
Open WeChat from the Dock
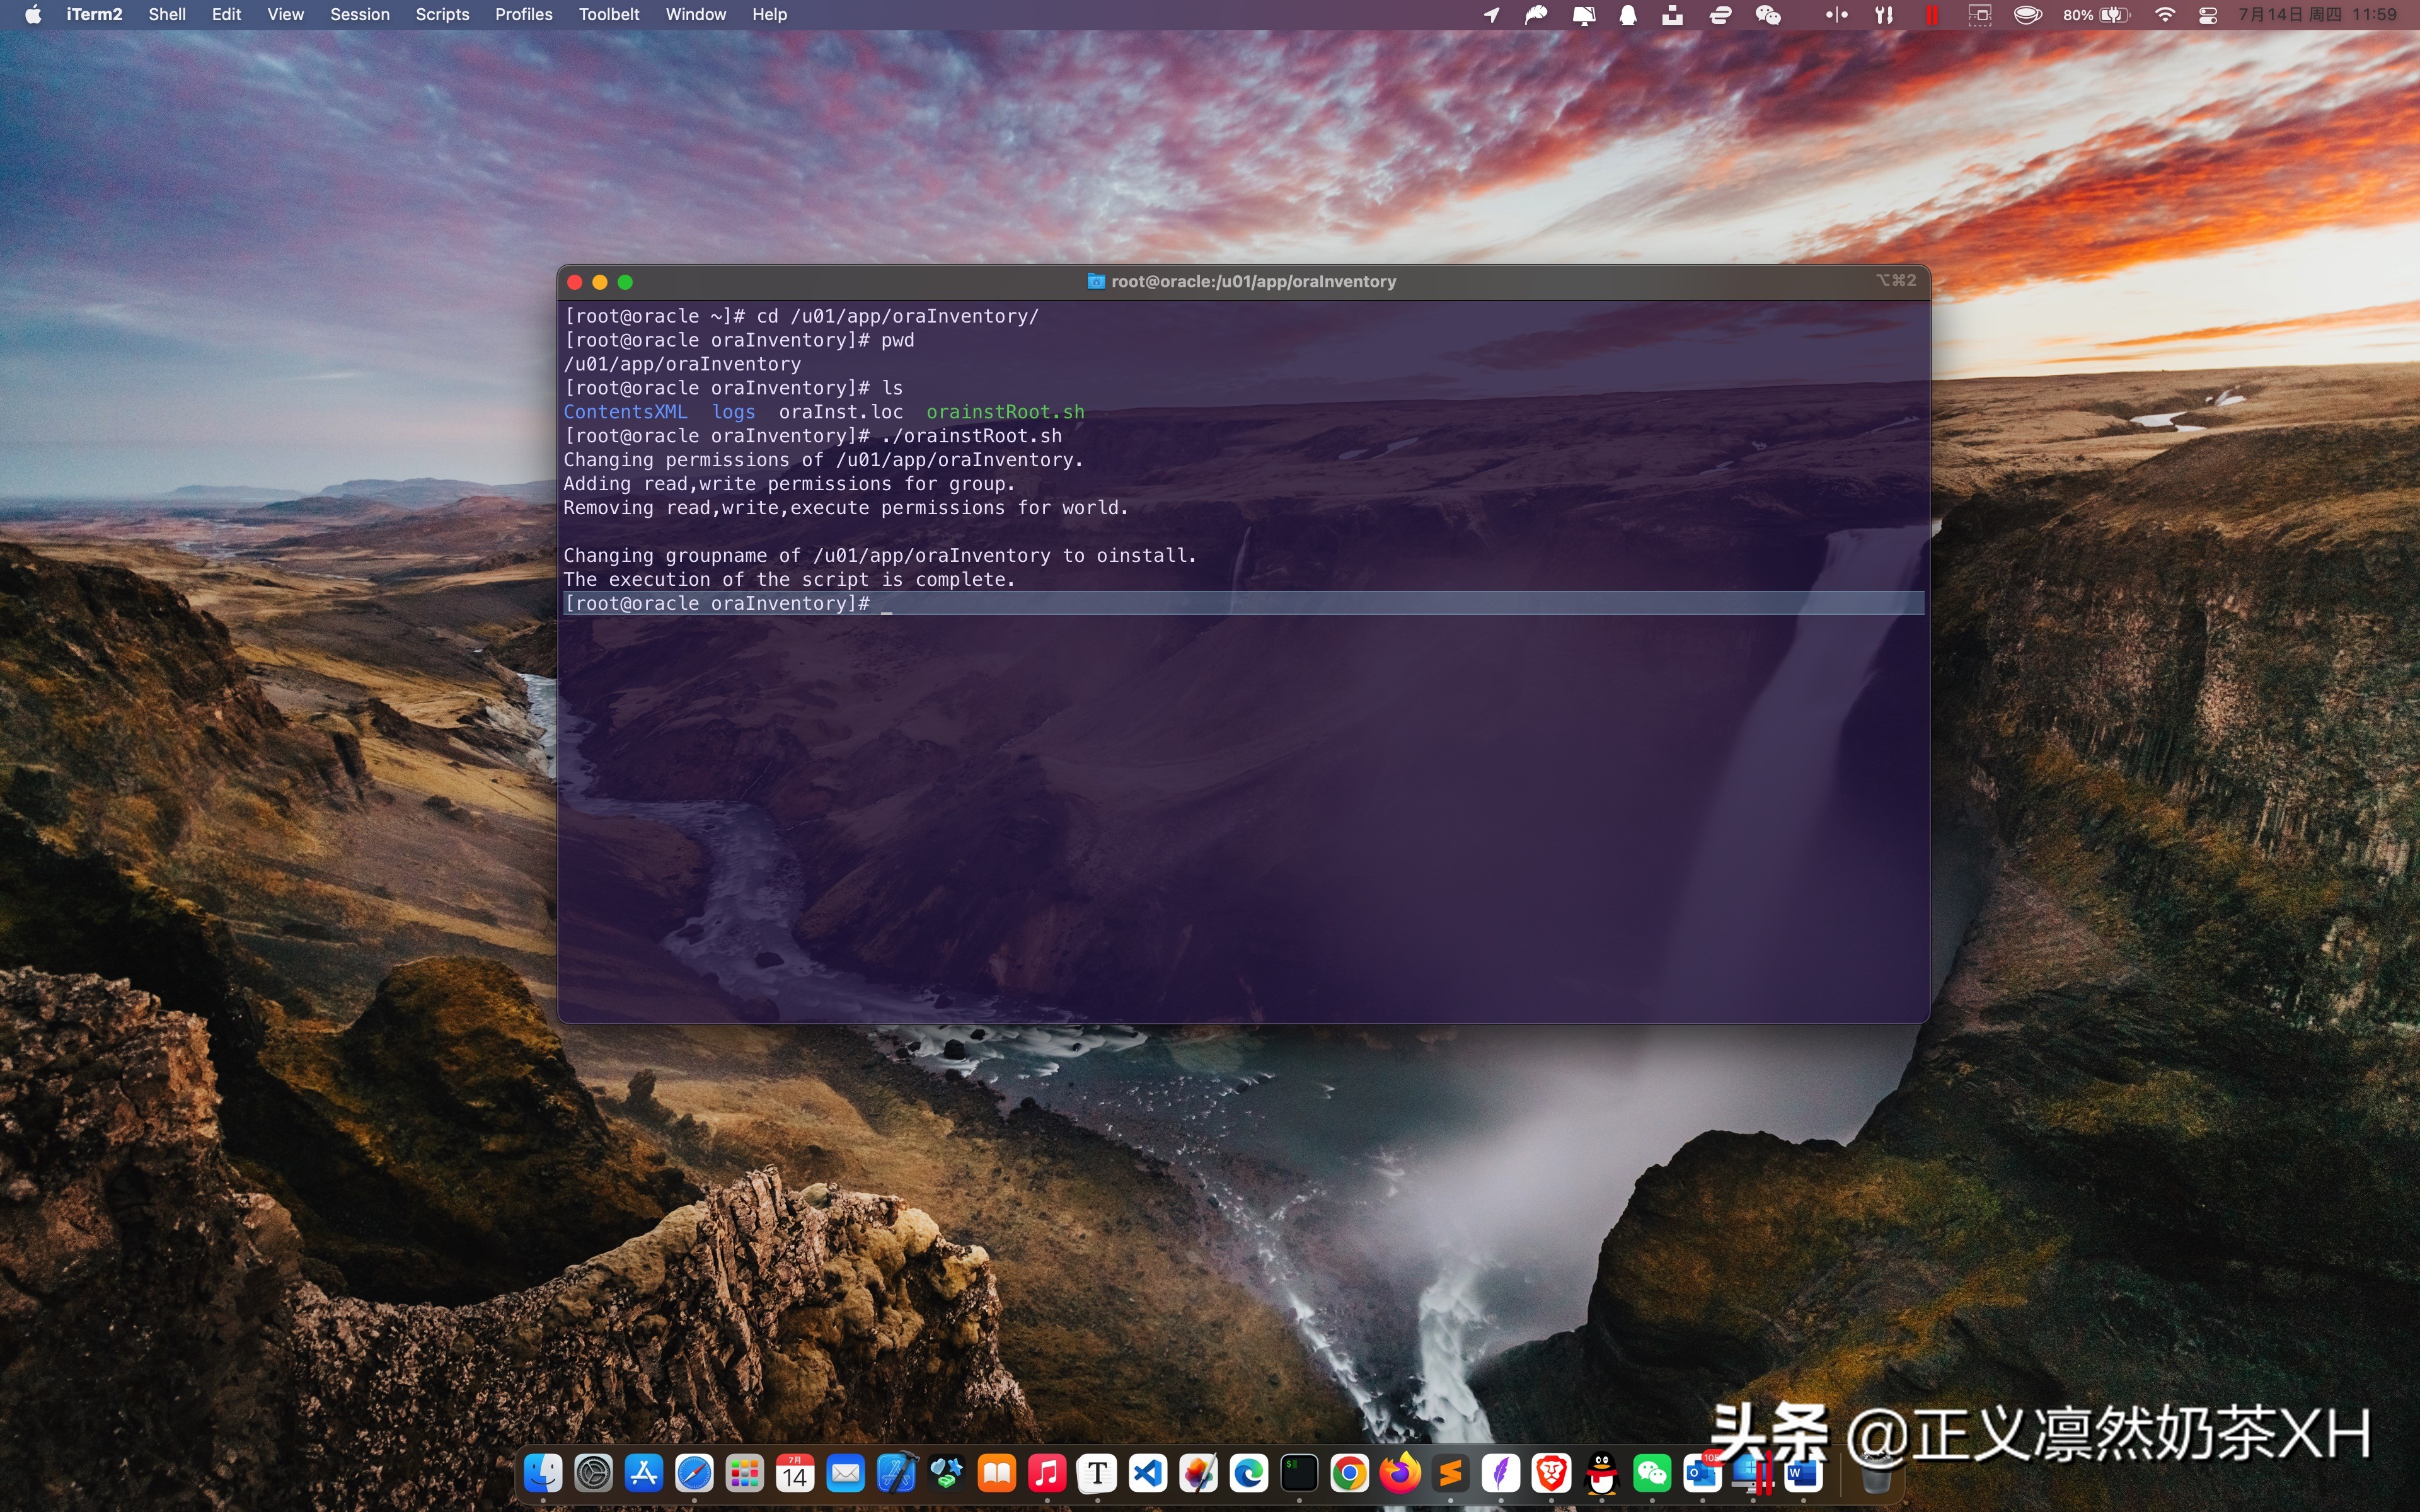point(1652,1474)
